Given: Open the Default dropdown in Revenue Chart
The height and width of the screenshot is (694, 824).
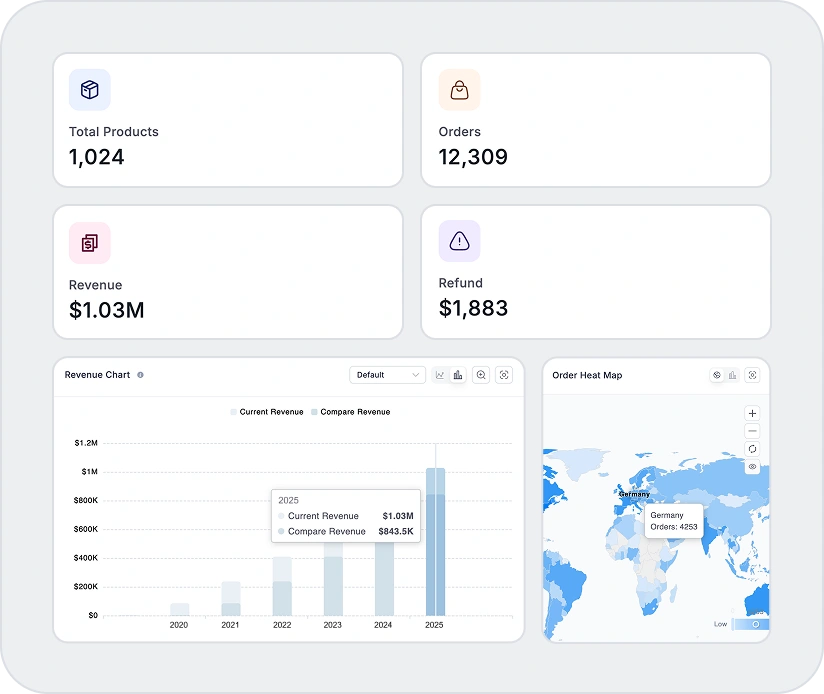Looking at the screenshot, I should click(387, 375).
